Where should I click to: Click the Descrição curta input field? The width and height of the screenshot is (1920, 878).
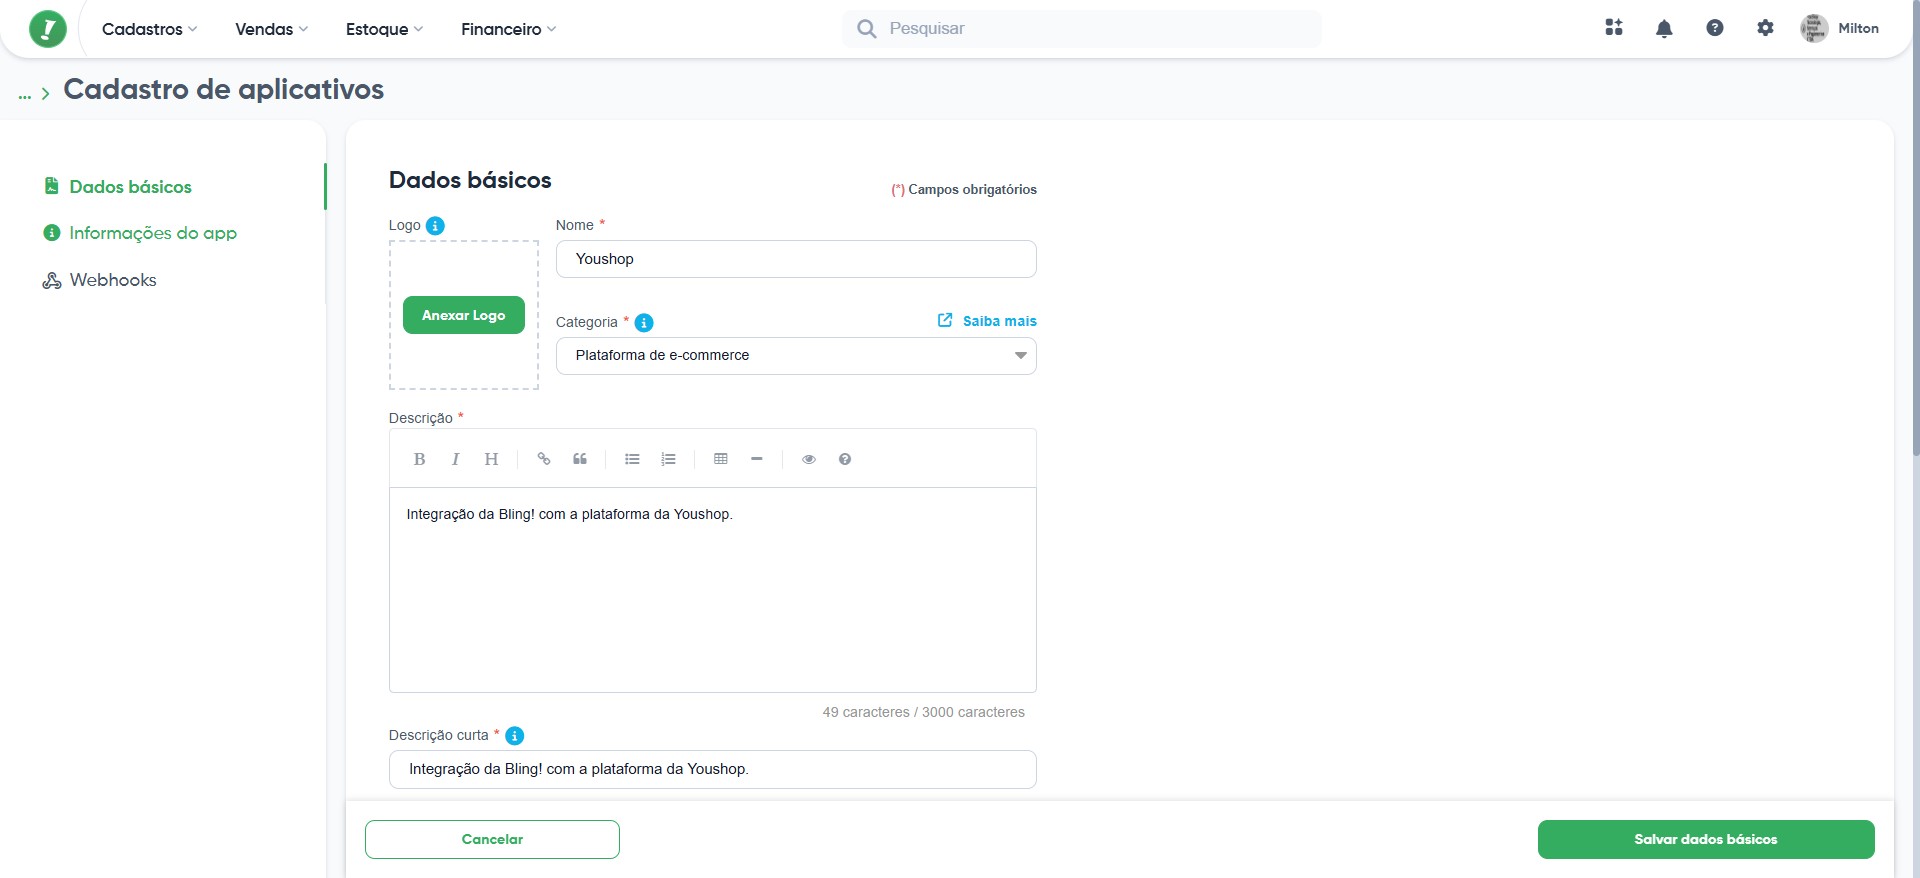click(713, 770)
